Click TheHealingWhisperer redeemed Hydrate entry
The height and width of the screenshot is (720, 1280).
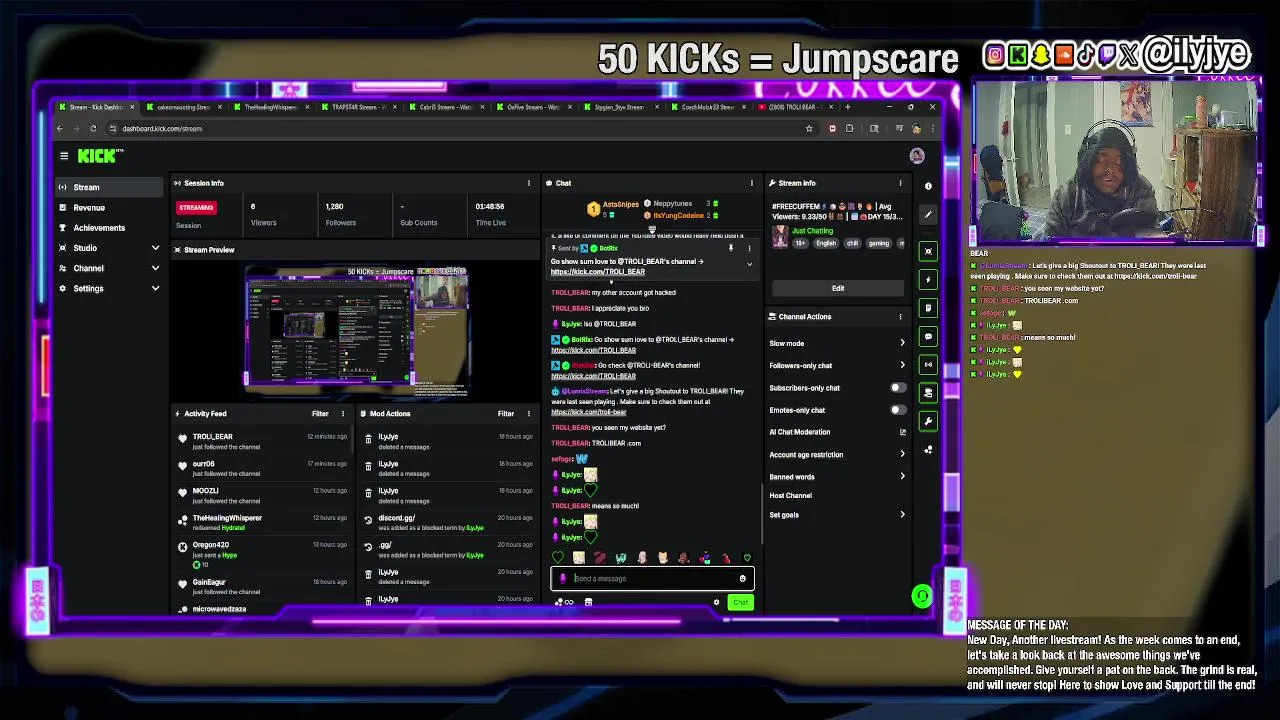(263, 522)
